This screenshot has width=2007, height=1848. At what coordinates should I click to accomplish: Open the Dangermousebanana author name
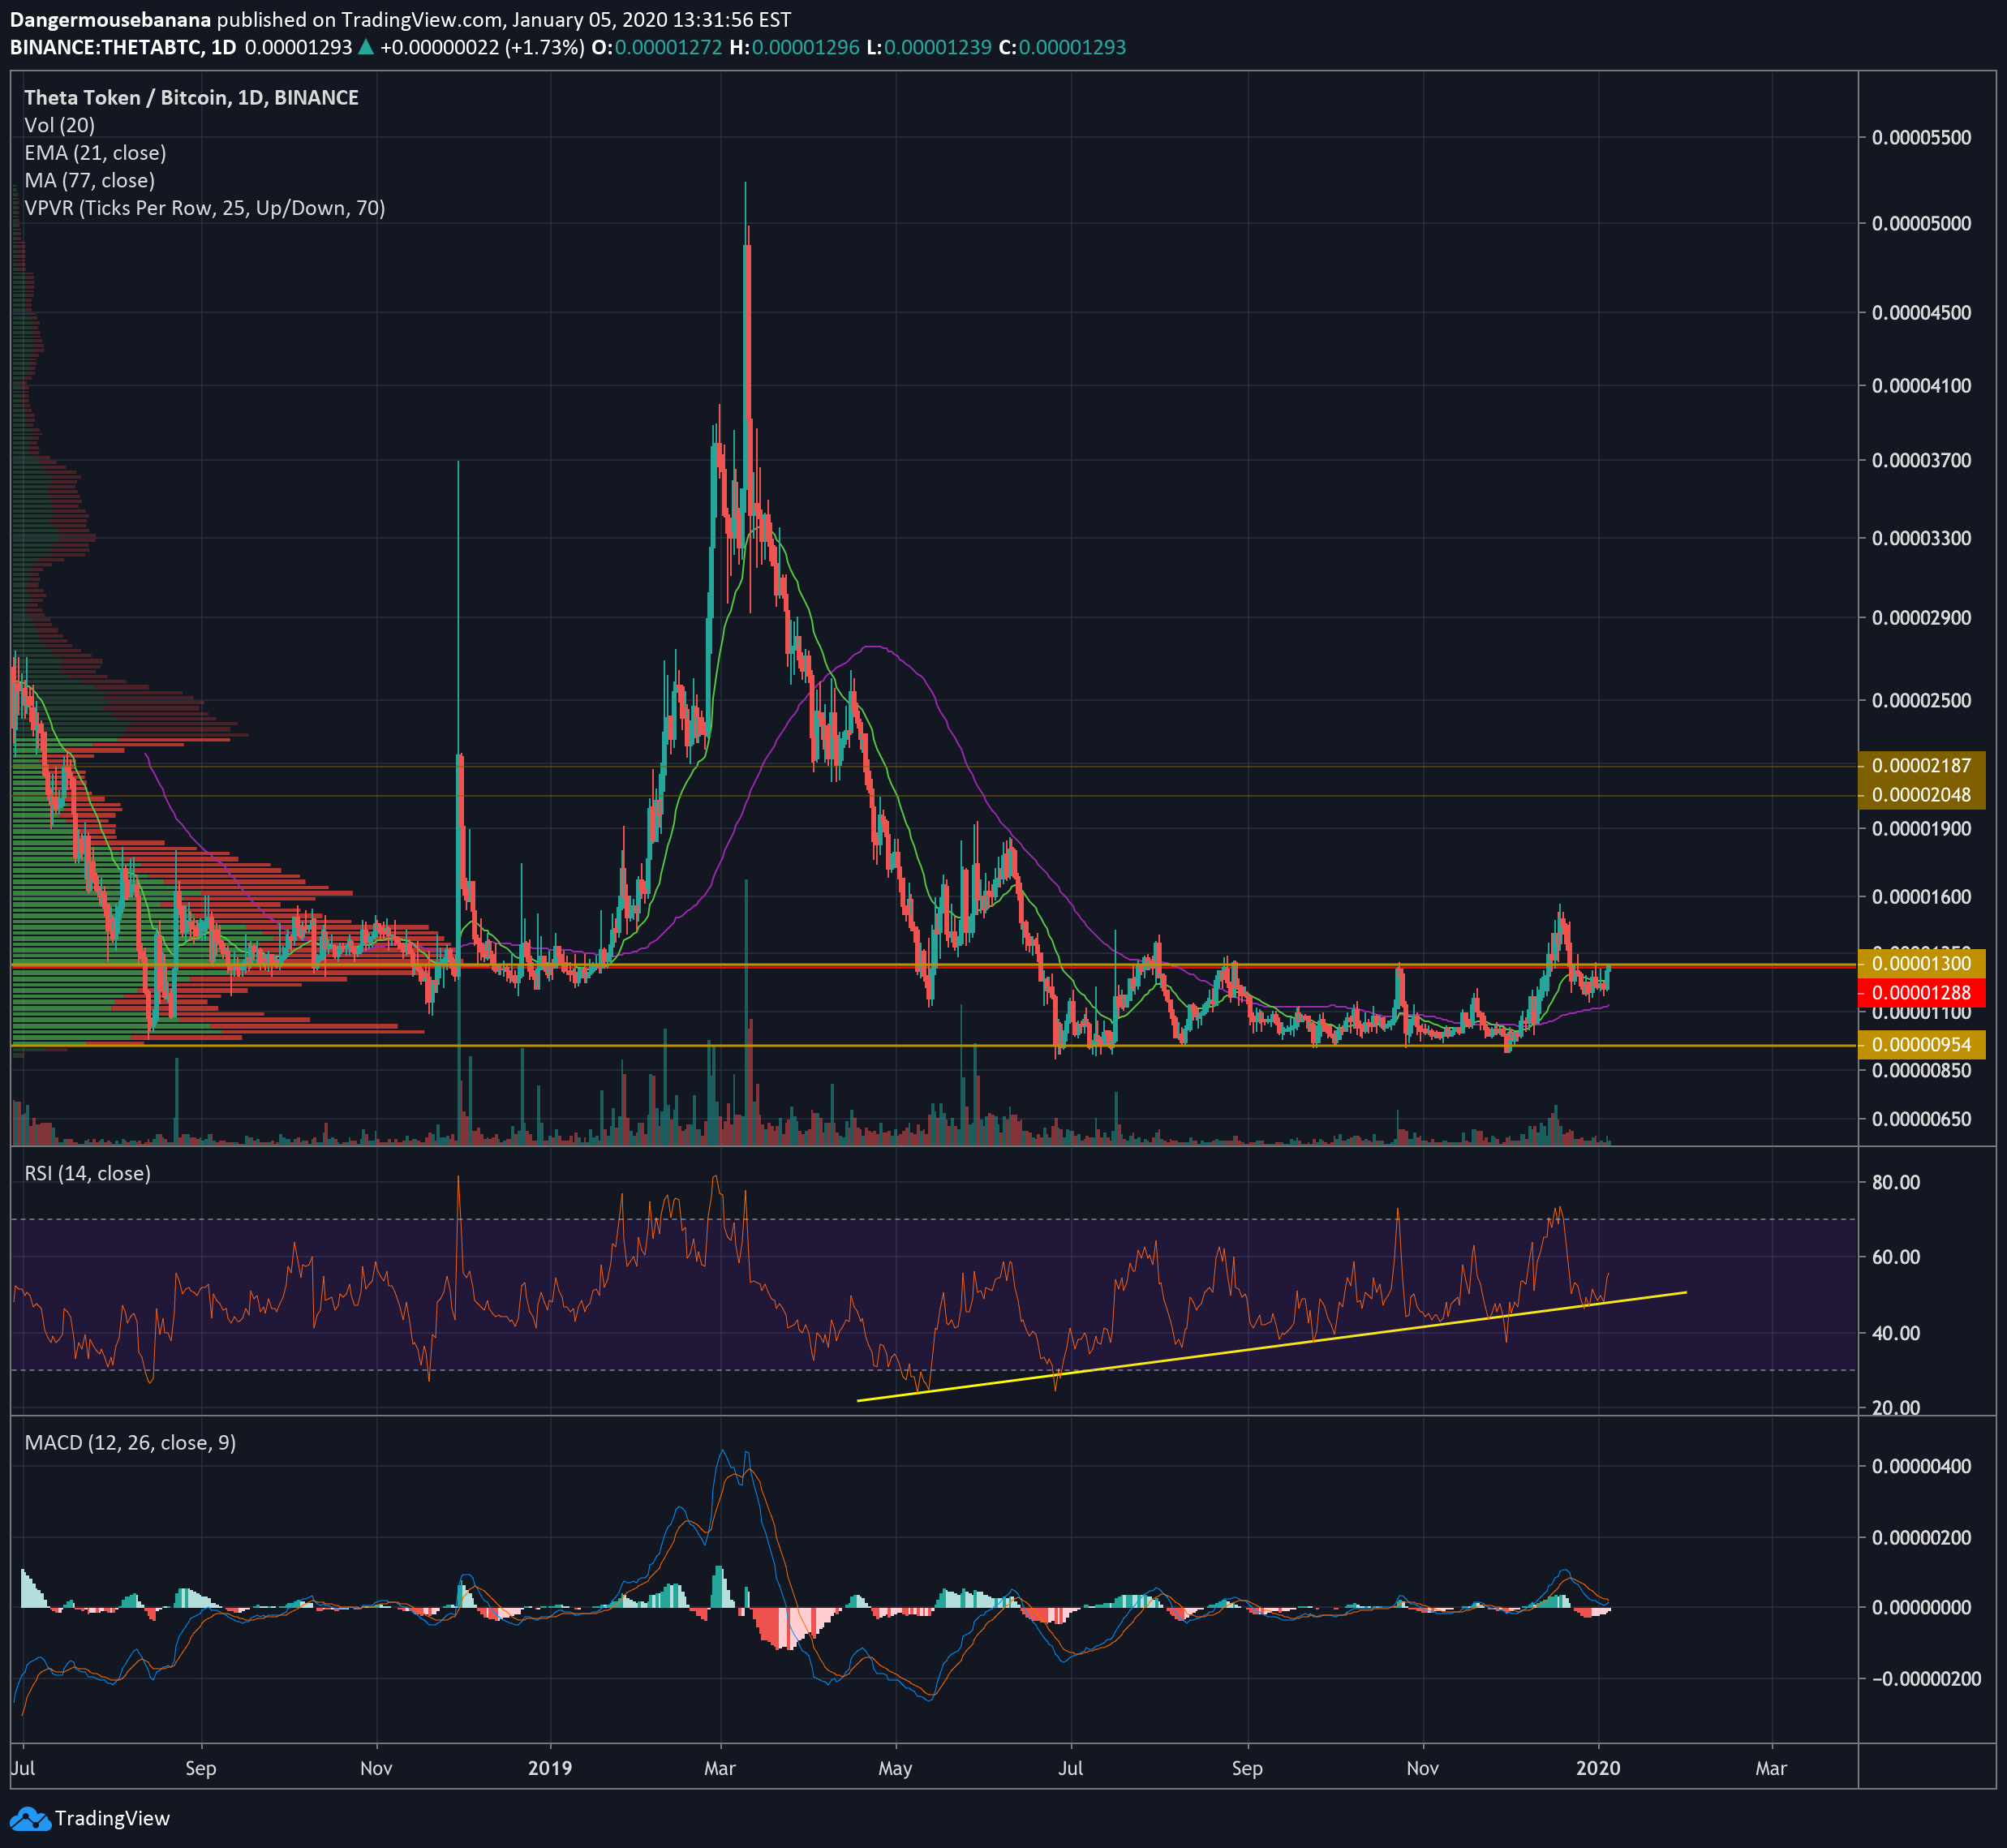tap(110, 20)
